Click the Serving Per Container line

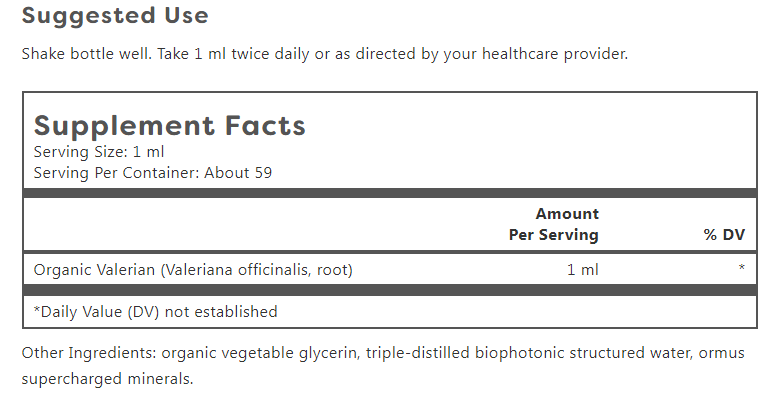click(153, 173)
